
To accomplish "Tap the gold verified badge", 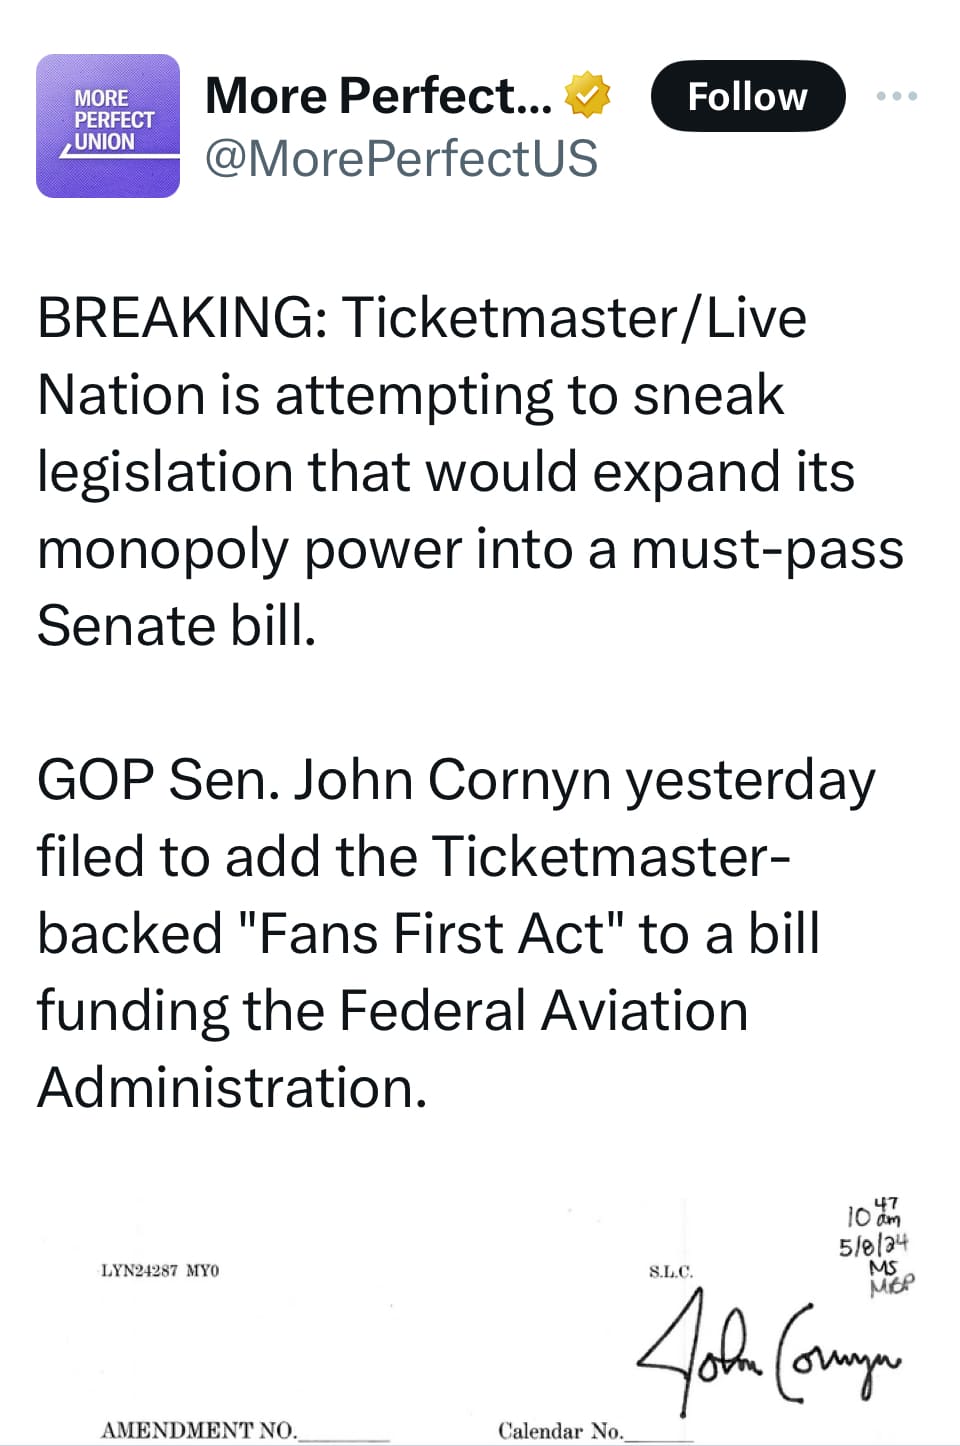I will (587, 96).
